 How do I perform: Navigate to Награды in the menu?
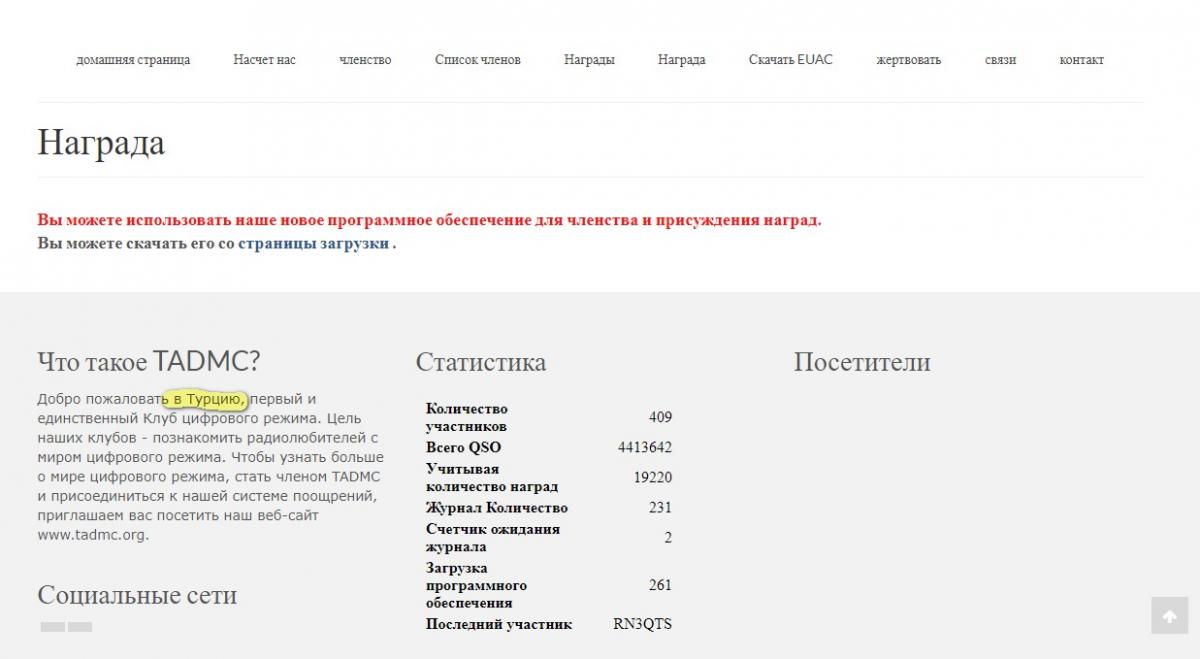point(589,60)
